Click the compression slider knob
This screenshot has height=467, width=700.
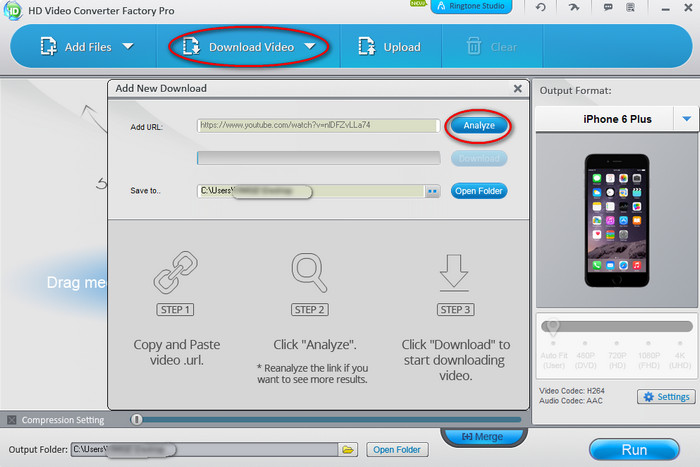(x=137, y=420)
